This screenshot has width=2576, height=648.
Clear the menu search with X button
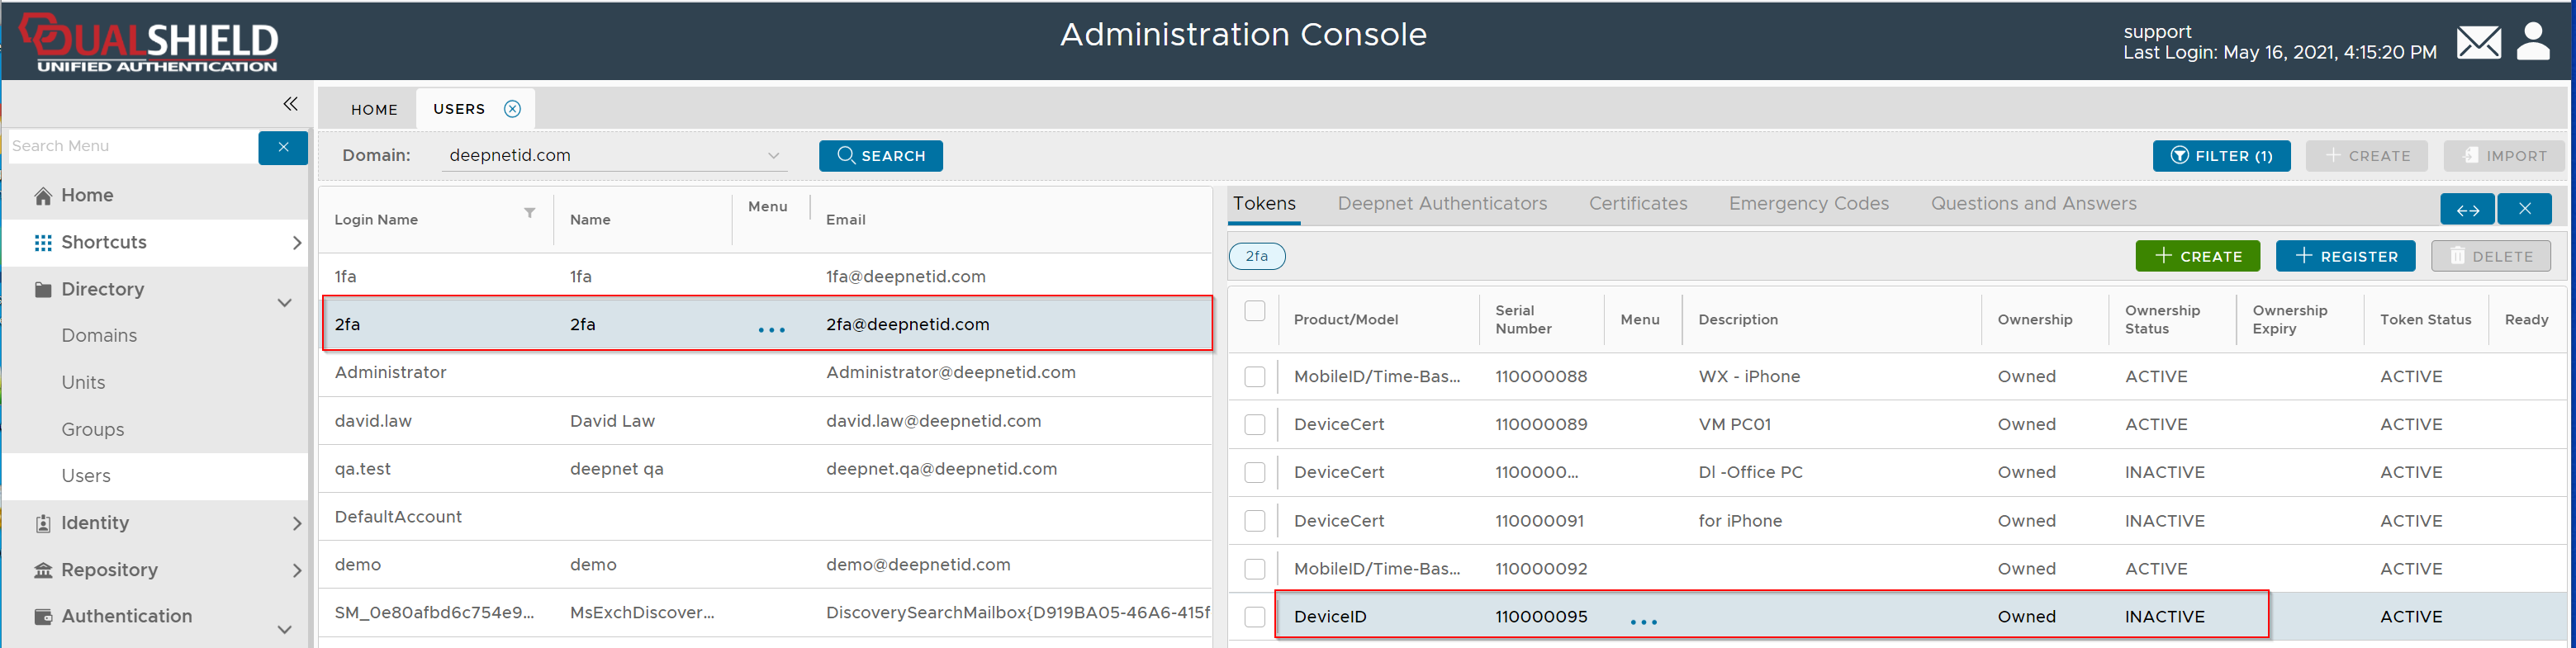283,147
